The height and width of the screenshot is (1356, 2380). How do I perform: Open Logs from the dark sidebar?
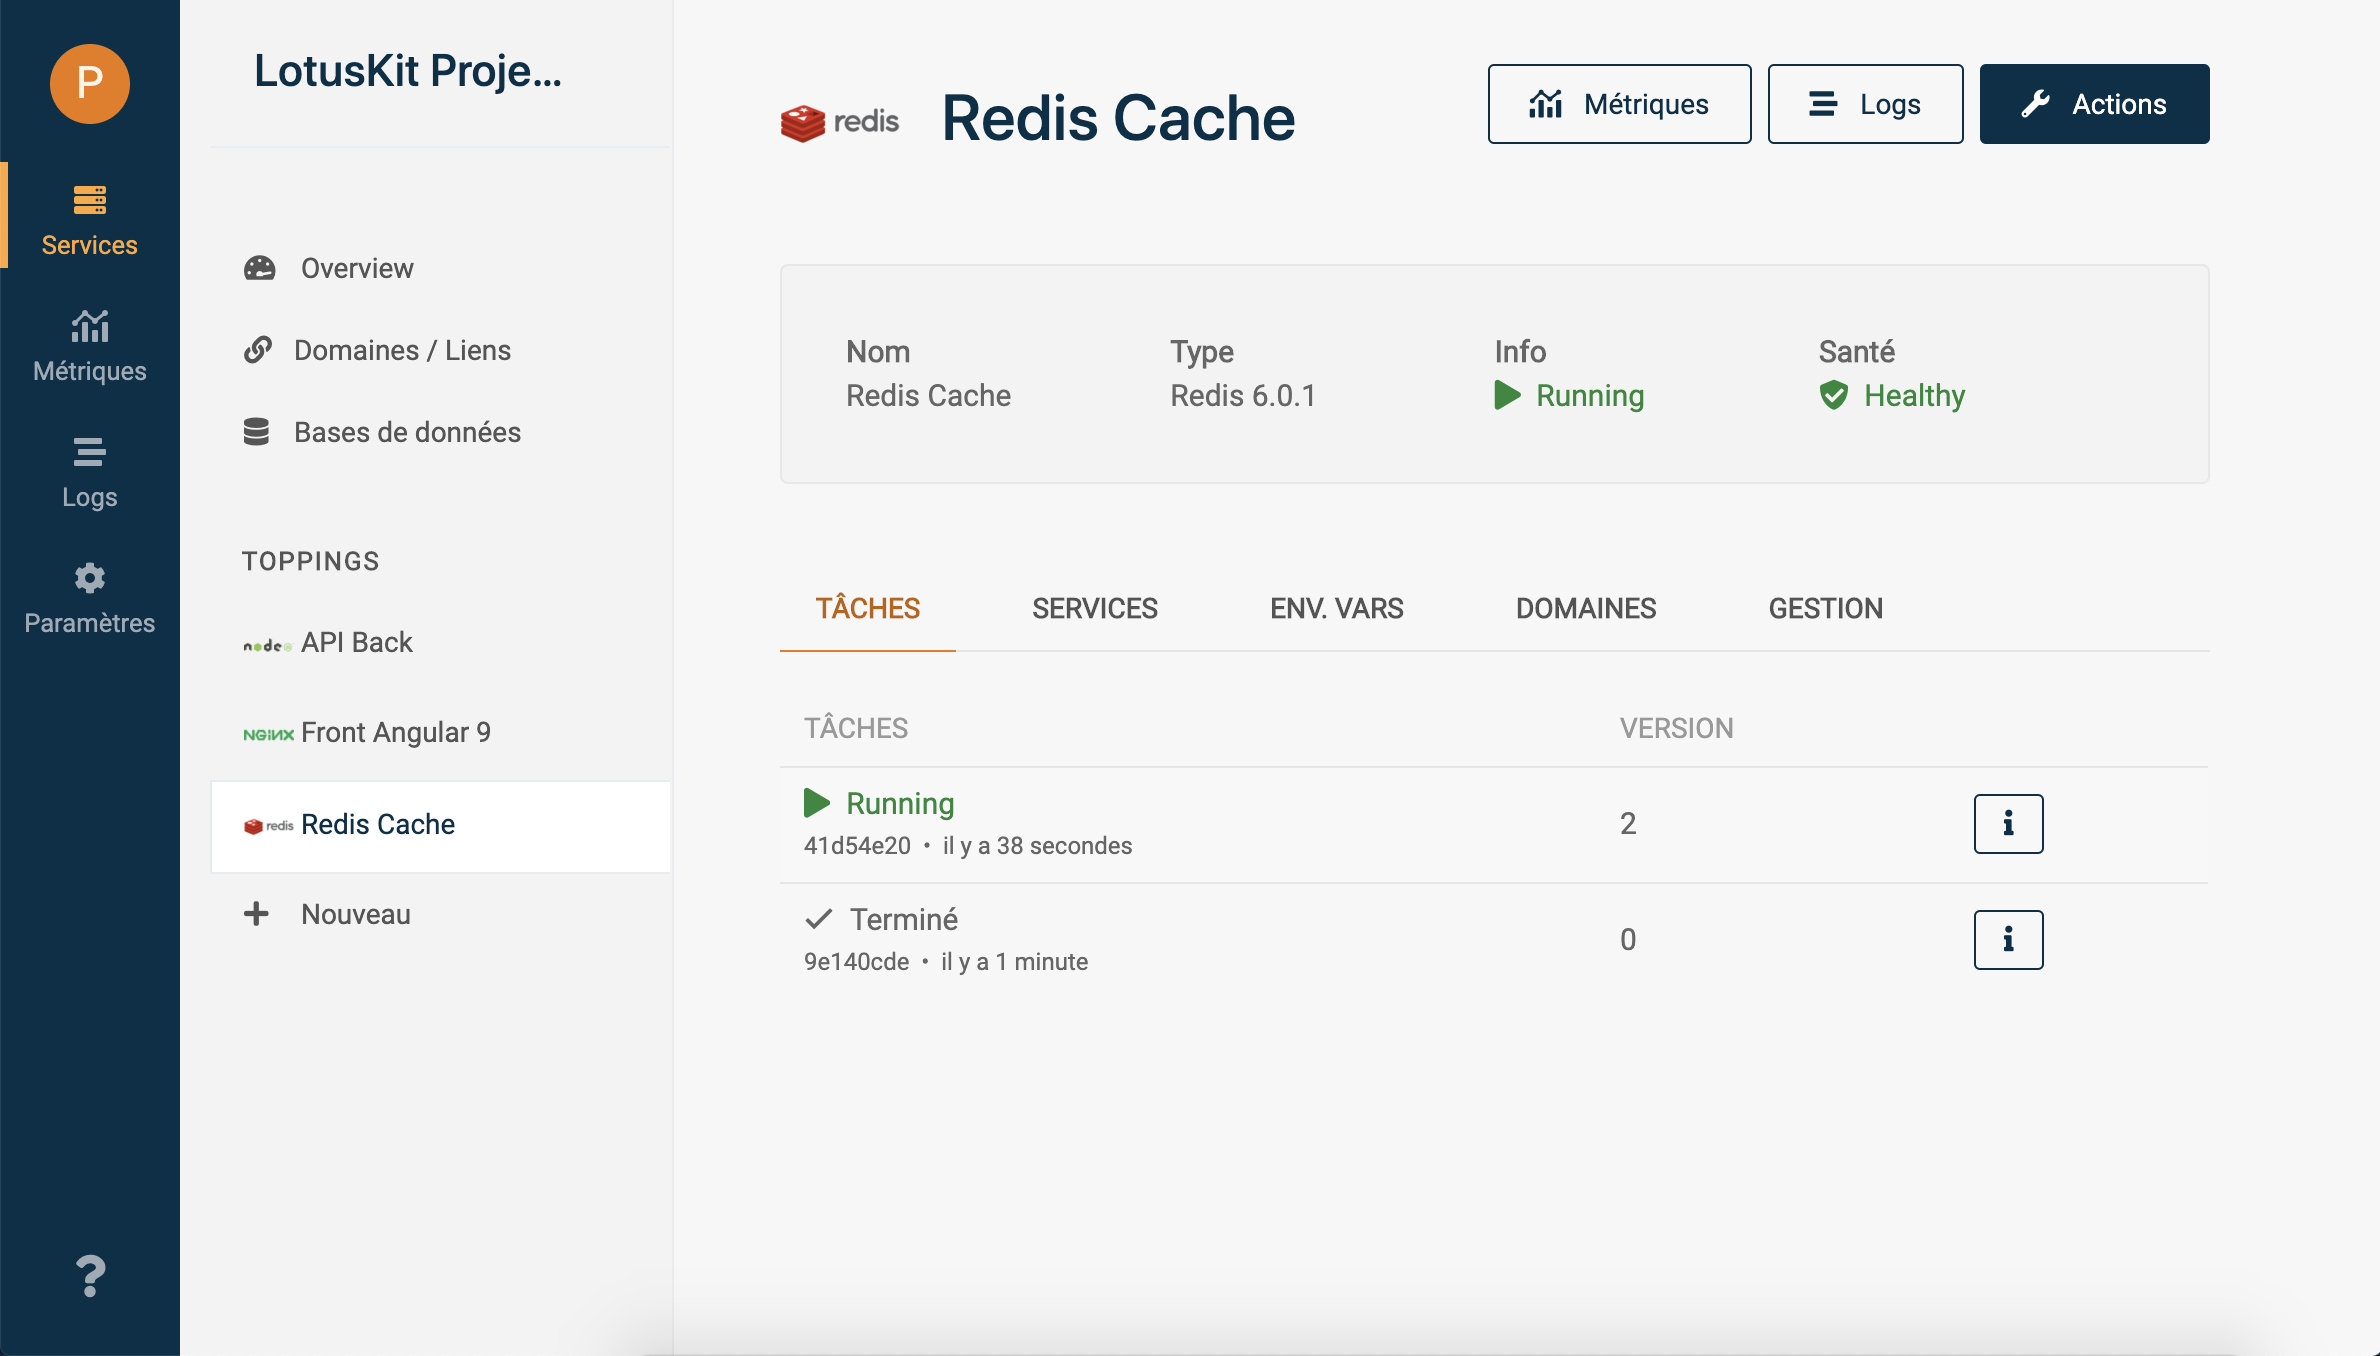coord(90,472)
